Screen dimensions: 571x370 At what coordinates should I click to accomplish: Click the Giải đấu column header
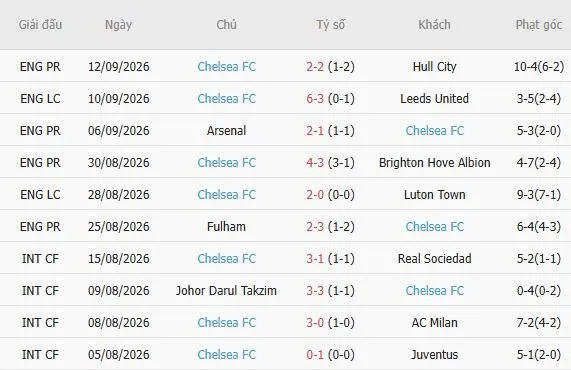pos(40,25)
